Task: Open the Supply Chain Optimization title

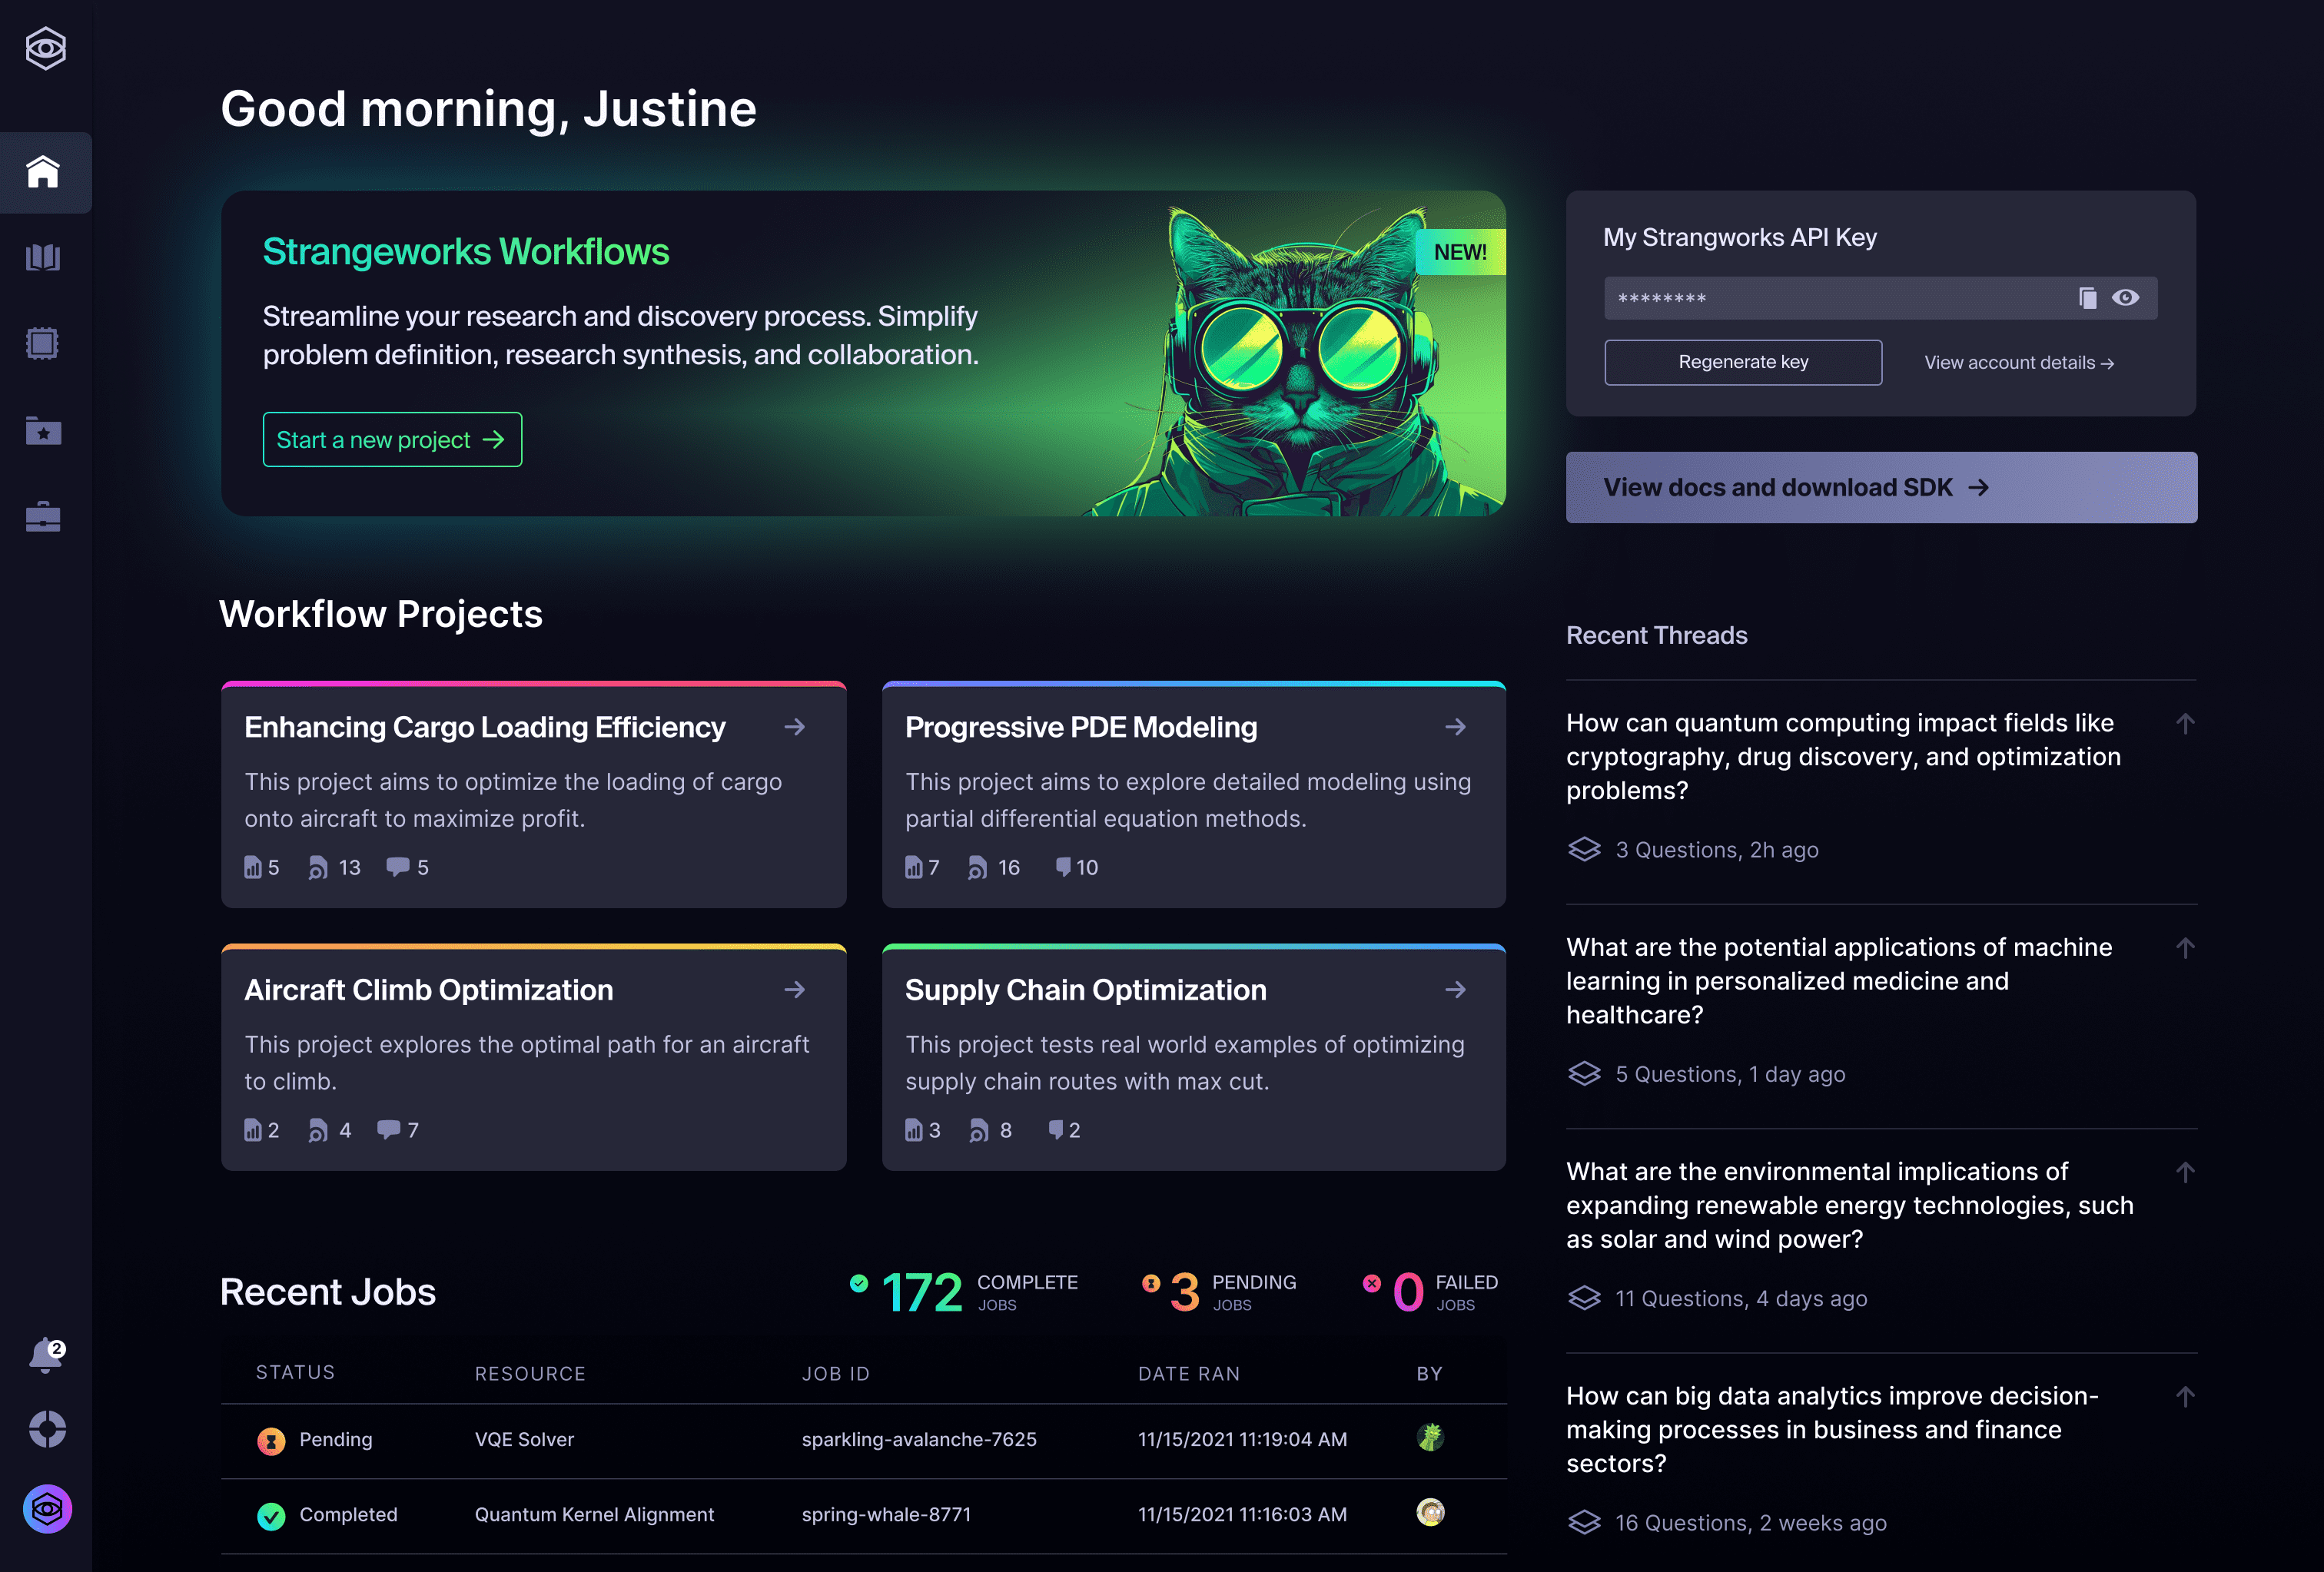Action: (x=1086, y=990)
